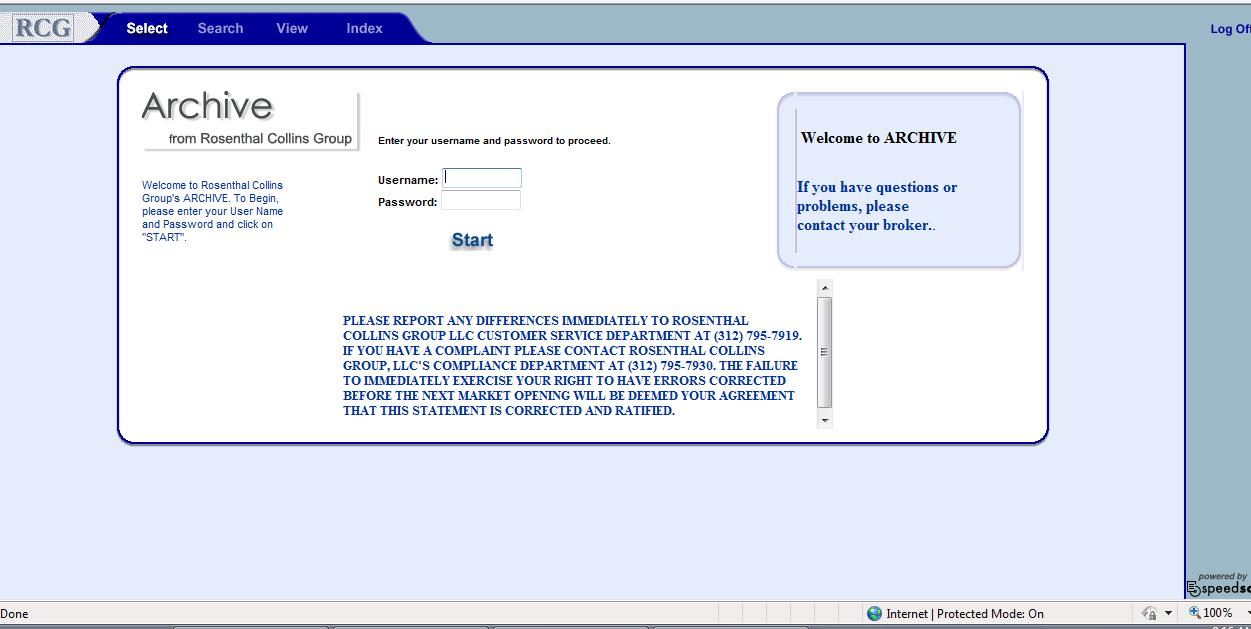The height and width of the screenshot is (629, 1251).
Task: Click the speedscan powered-by logo
Action: [x=1219, y=584]
